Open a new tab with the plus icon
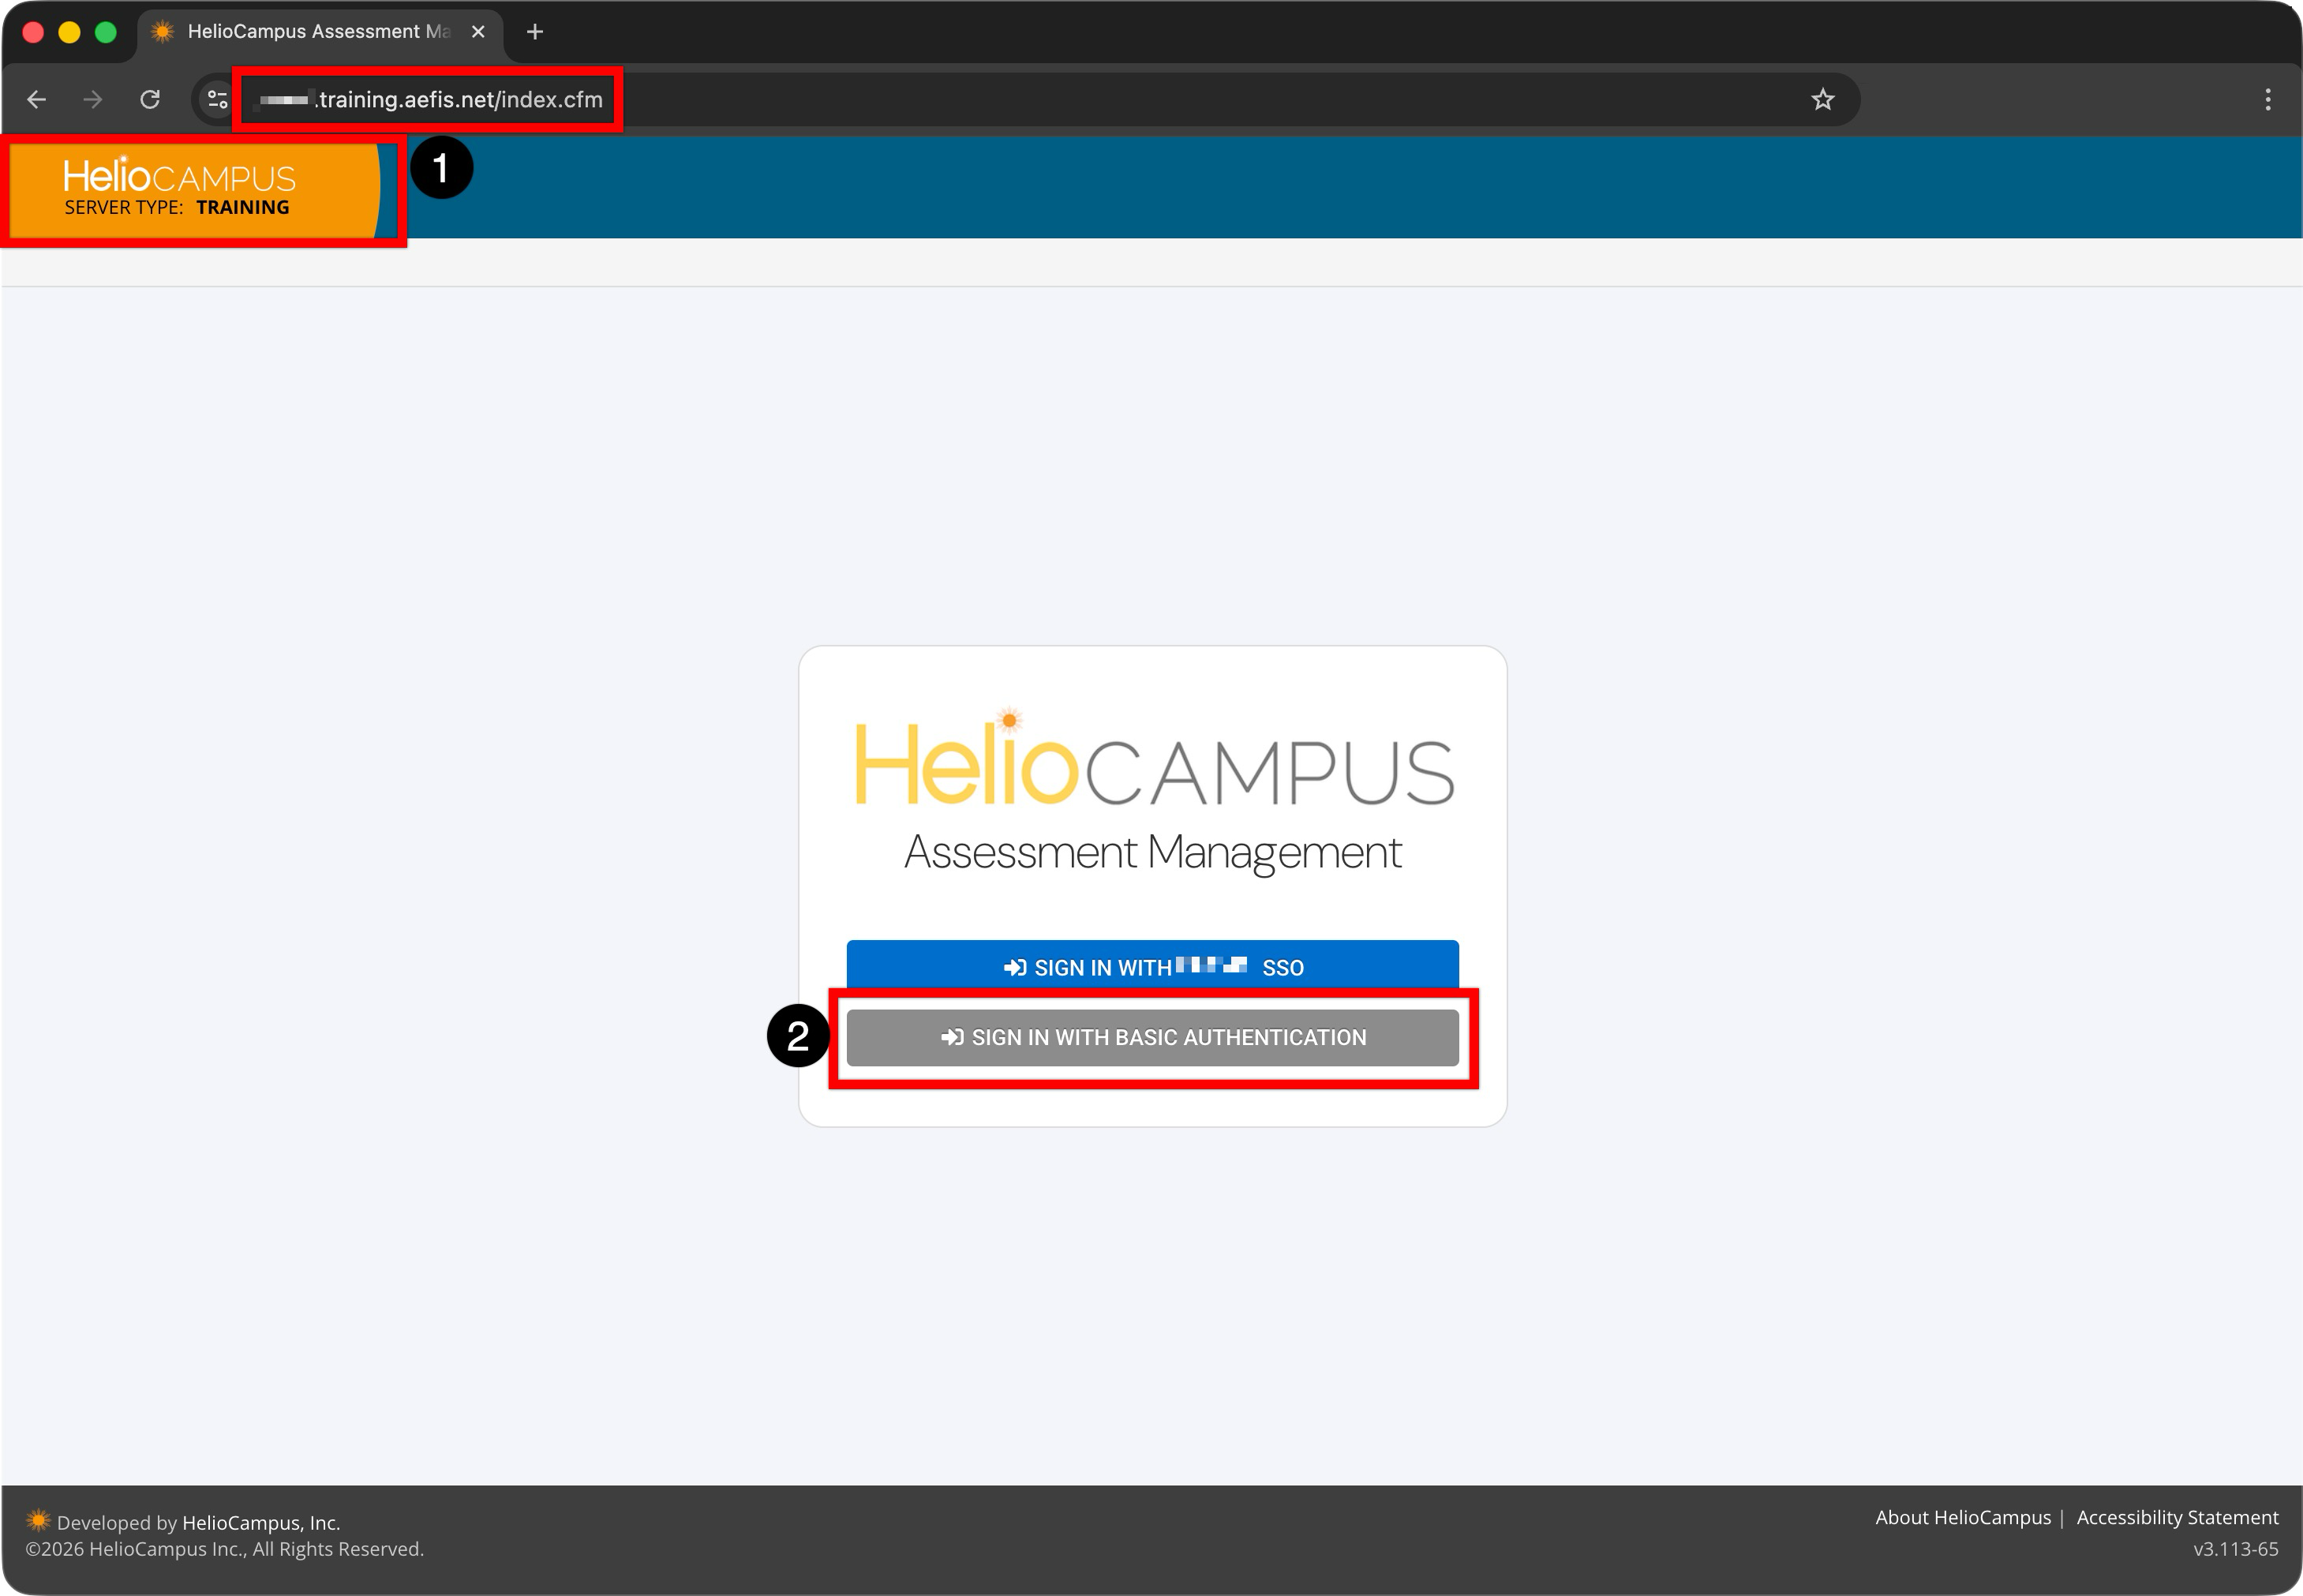This screenshot has width=2303, height=1596. (x=535, y=32)
